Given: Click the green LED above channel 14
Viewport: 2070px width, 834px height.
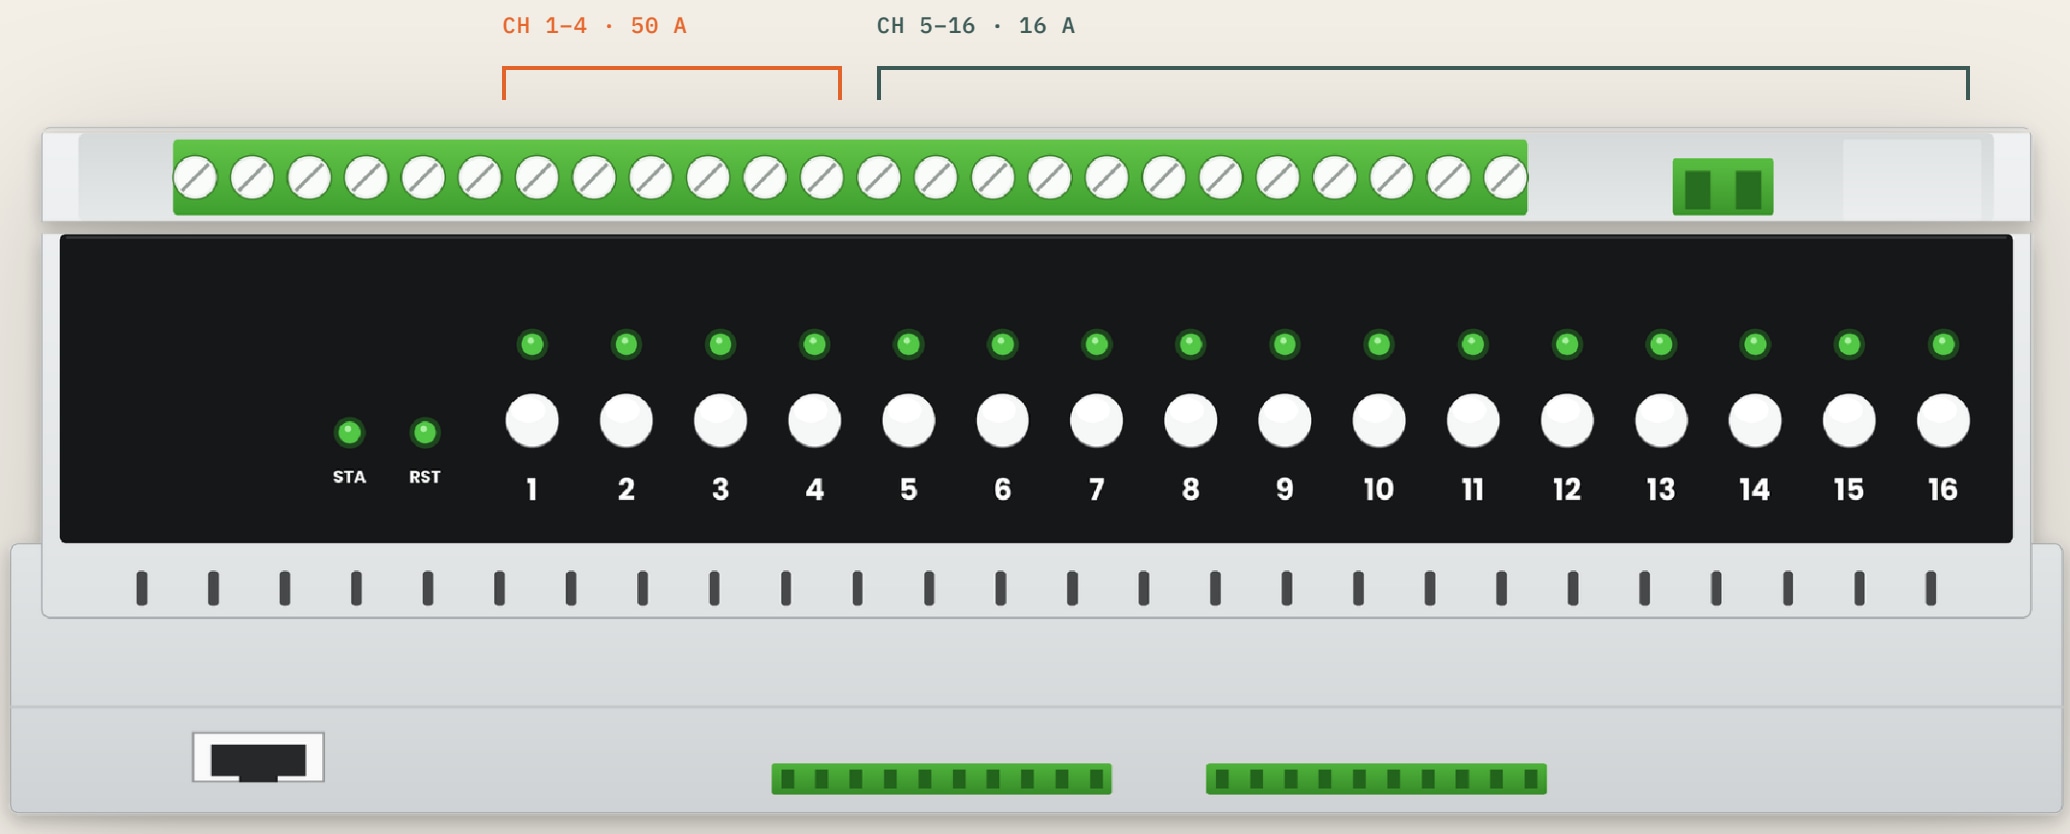Looking at the screenshot, I should (x=1754, y=344).
